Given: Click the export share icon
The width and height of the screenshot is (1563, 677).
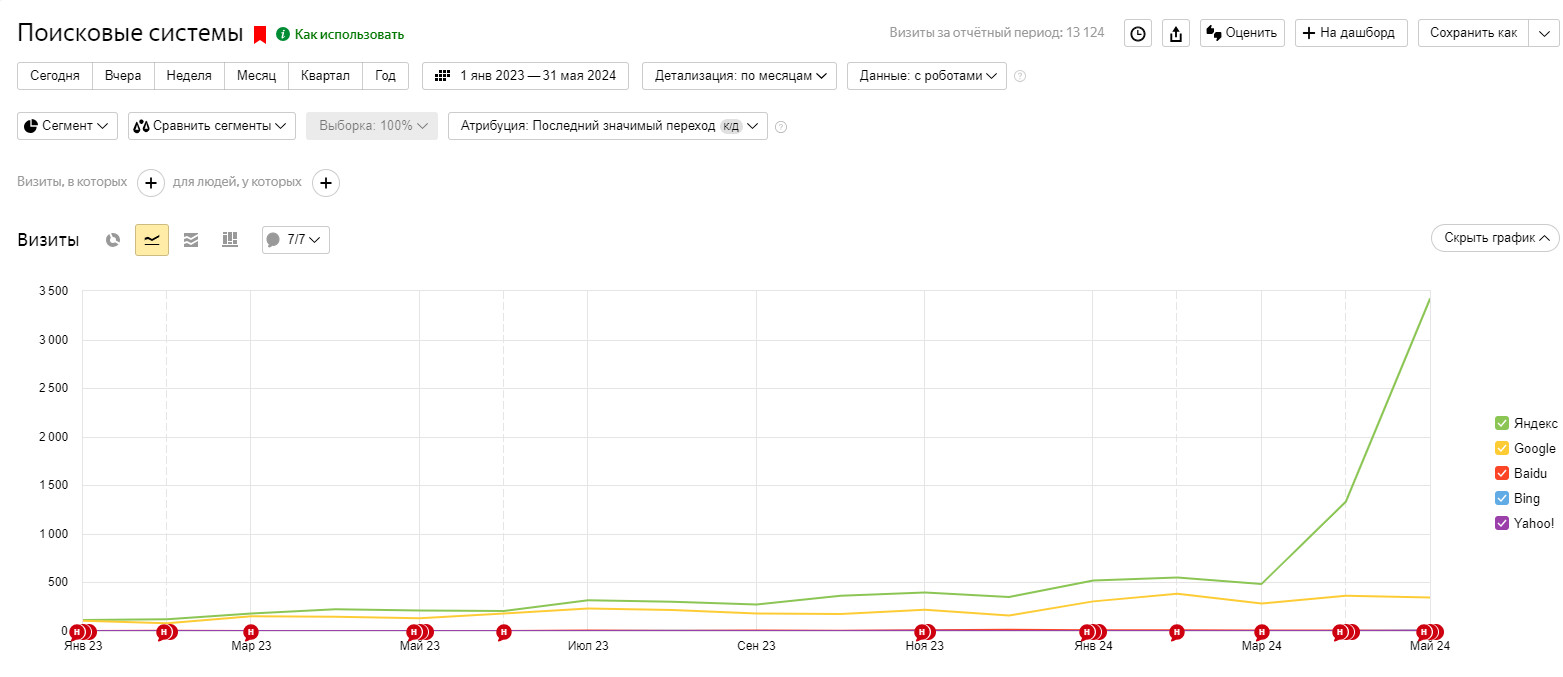Looking at the screenshot, I should 1176,33.
